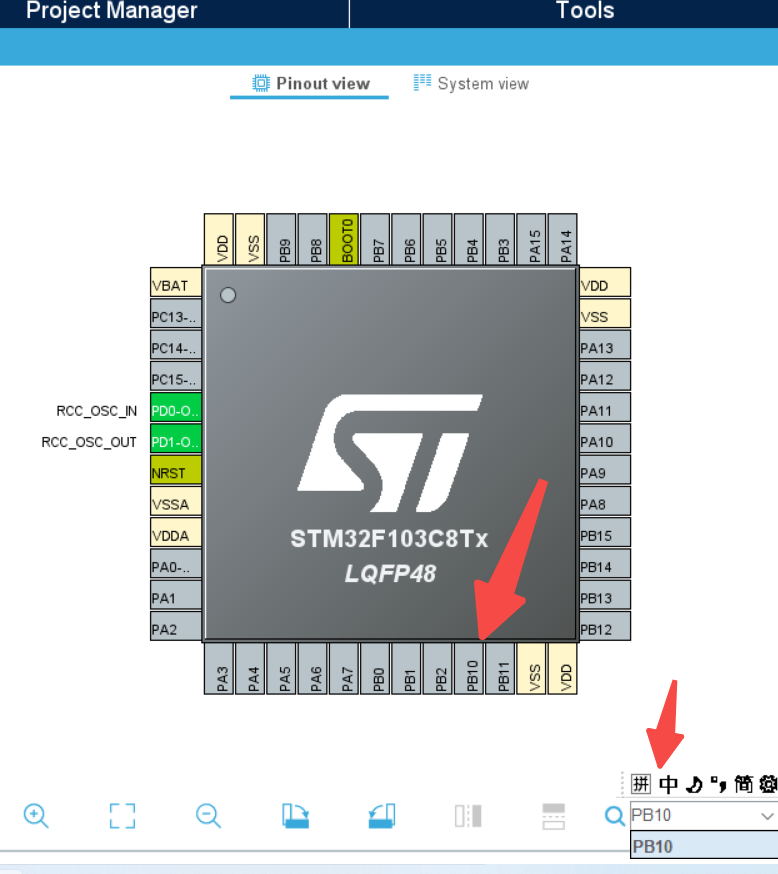Rotate the chip view clockwise
The image size is (778, 874).
295,816
